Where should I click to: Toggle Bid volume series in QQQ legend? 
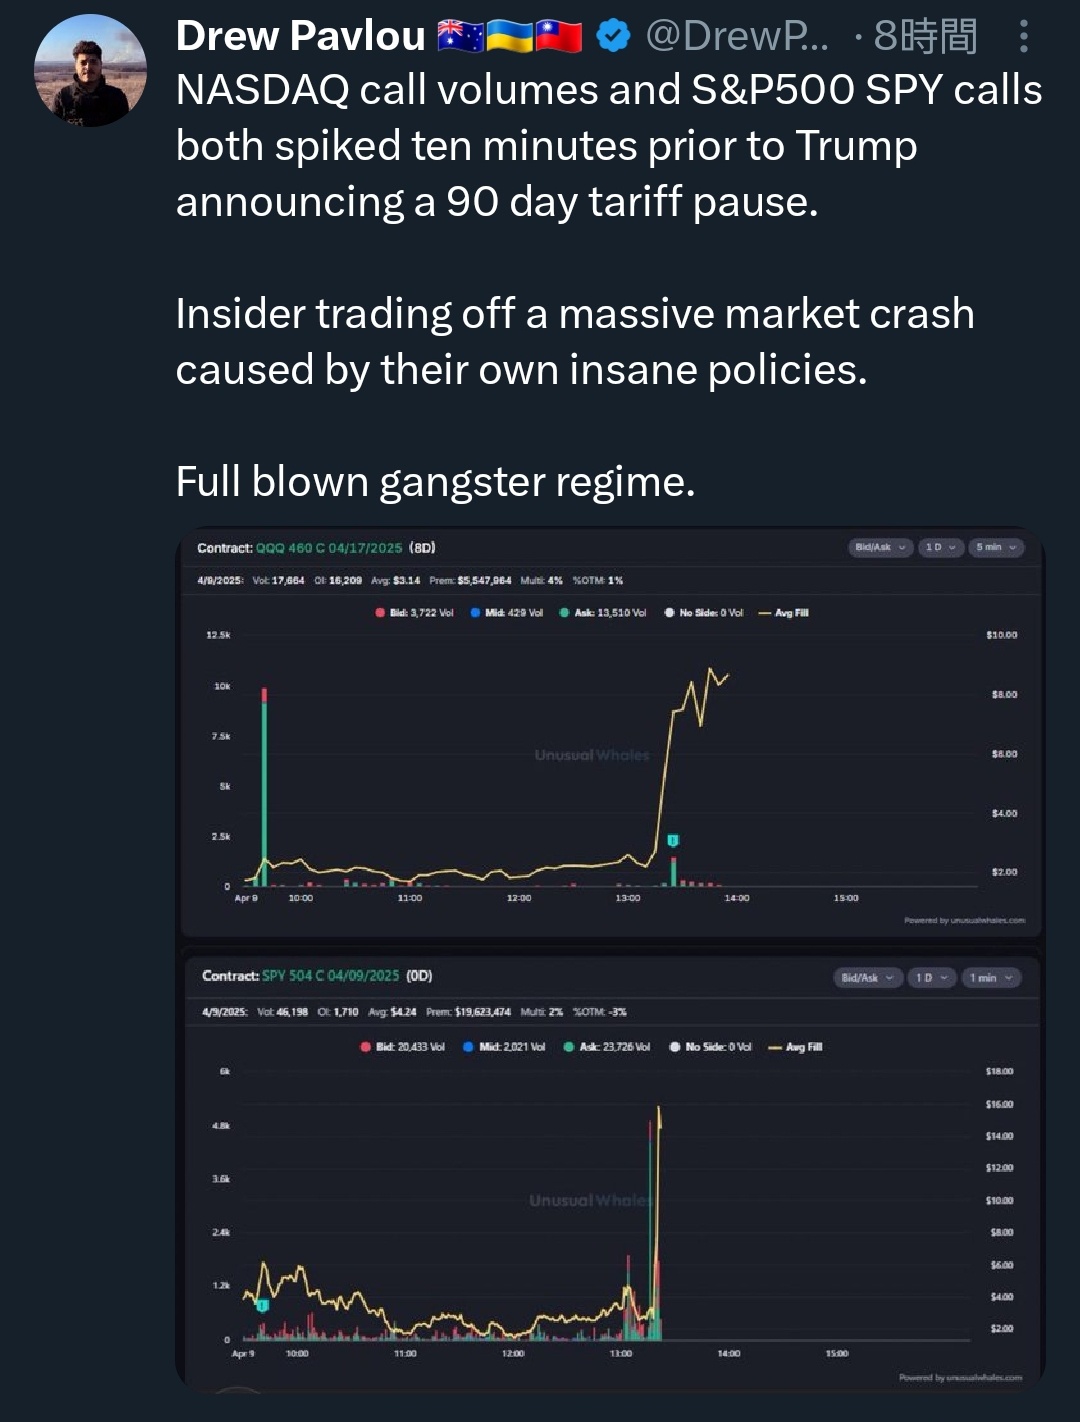[415, 613]
